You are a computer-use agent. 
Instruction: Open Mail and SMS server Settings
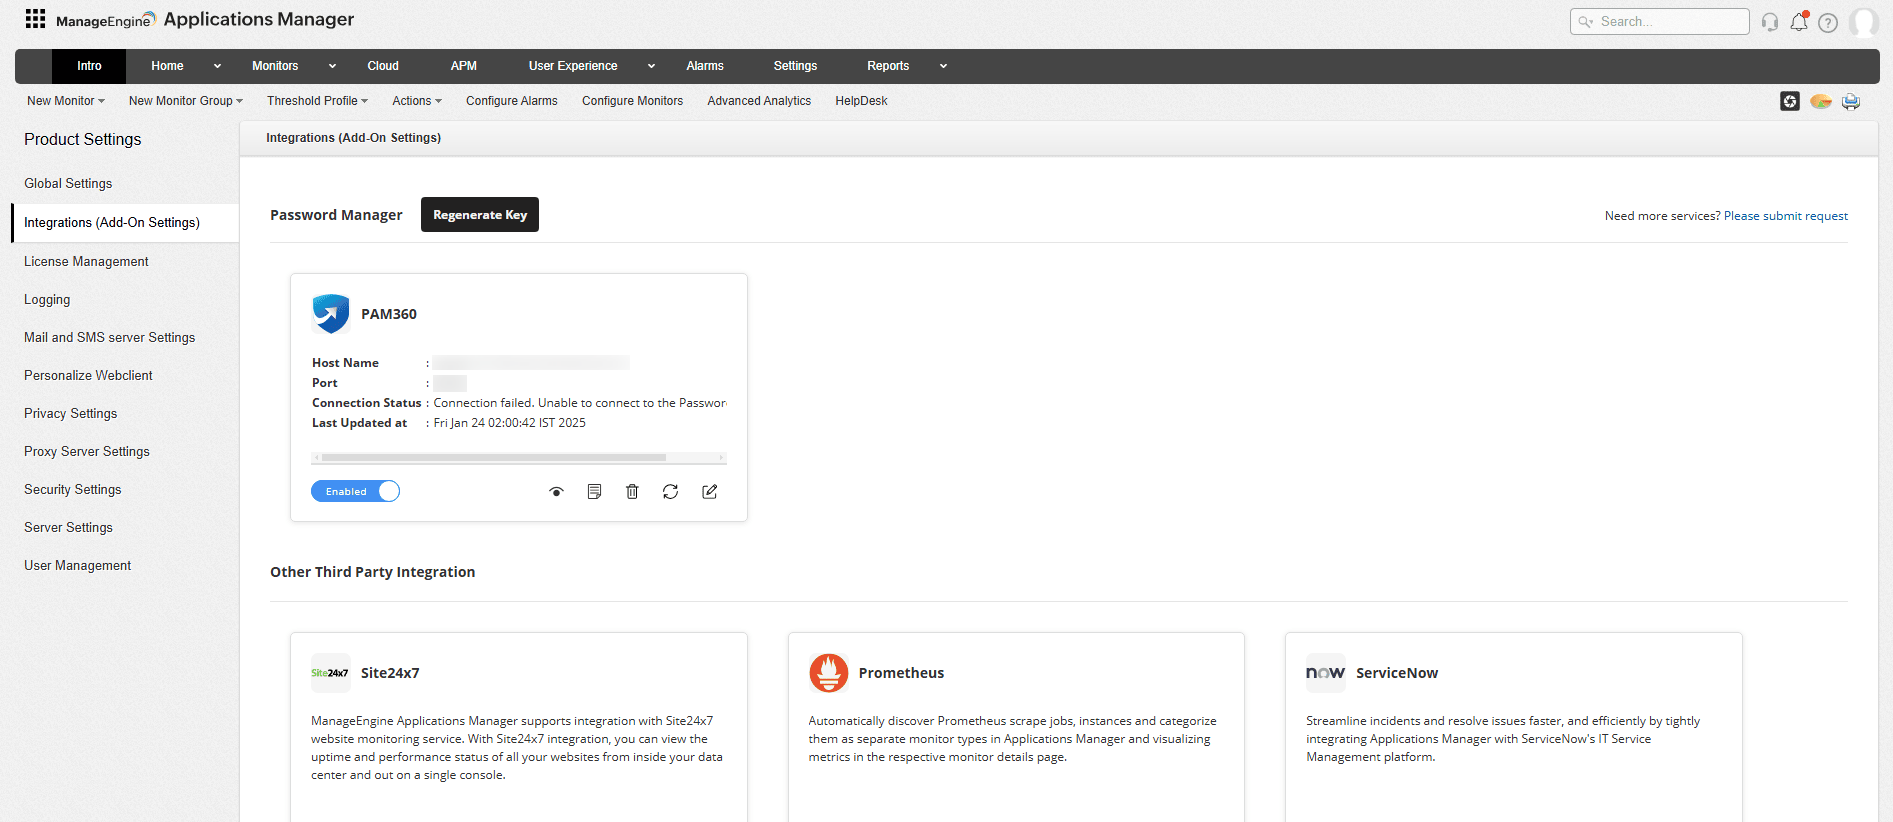tap(110, 338)
